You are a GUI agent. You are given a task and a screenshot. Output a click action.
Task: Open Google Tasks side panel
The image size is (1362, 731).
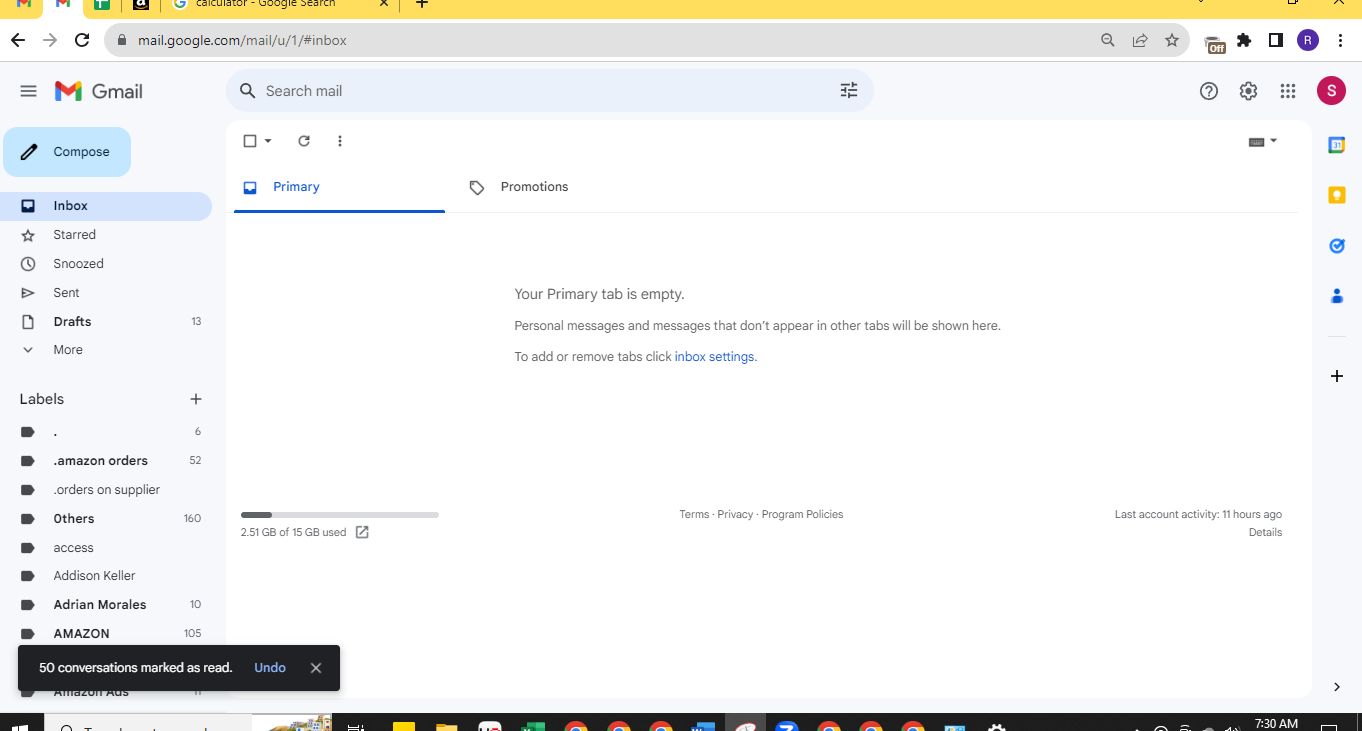[1337, 245]
